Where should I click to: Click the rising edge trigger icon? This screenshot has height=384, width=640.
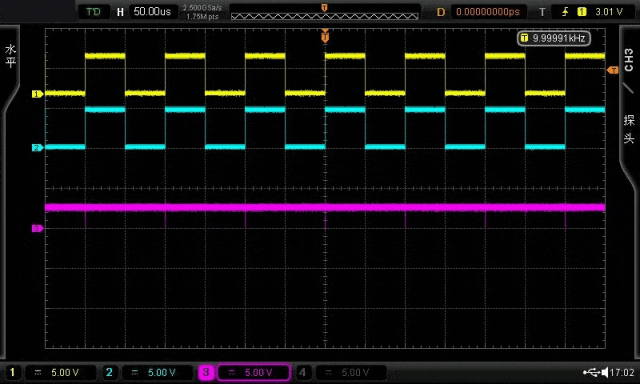[x=565, y=12]
